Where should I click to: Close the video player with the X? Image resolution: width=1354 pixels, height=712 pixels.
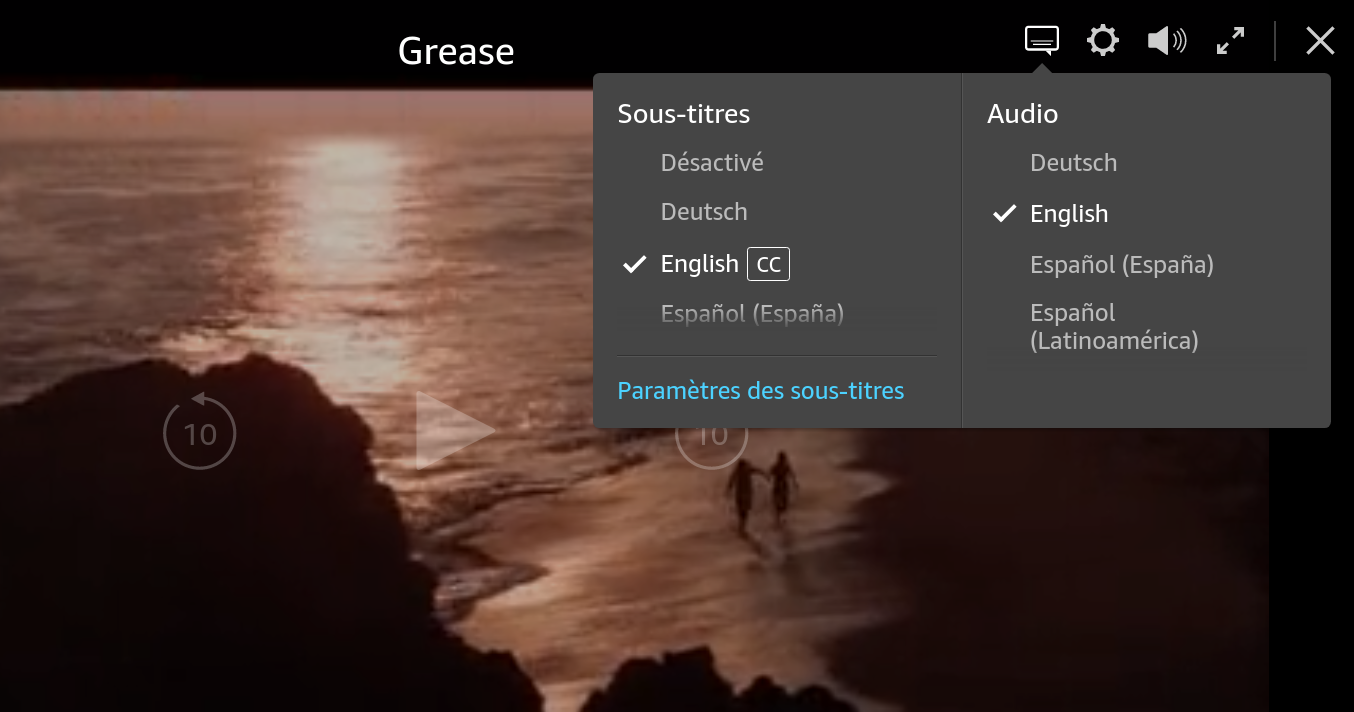(x=1320, y=41)
